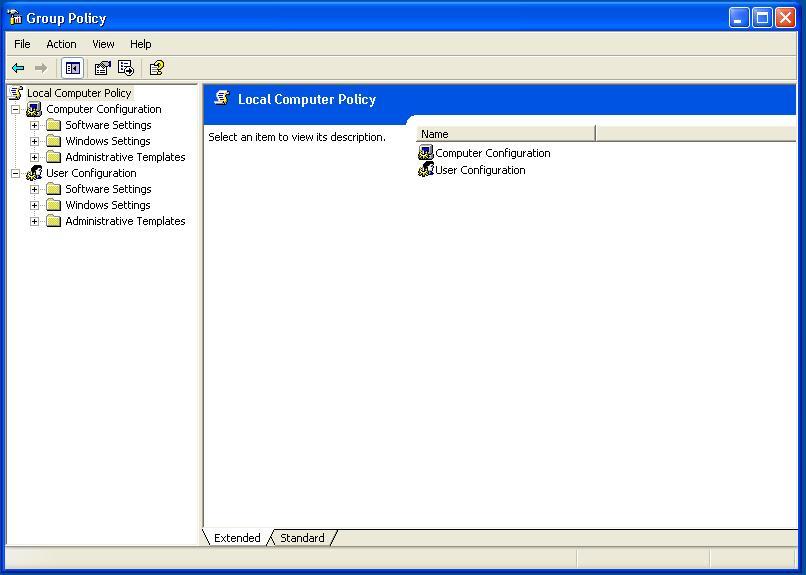Expand Administrative Templates under Computer Configuration
Screen dimensions: 806x575
pyautogui.click(x=34, y=157)
